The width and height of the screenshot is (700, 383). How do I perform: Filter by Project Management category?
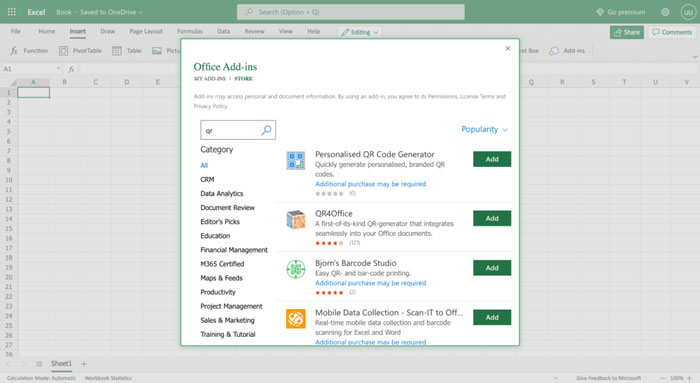click(x=231, y=306)
